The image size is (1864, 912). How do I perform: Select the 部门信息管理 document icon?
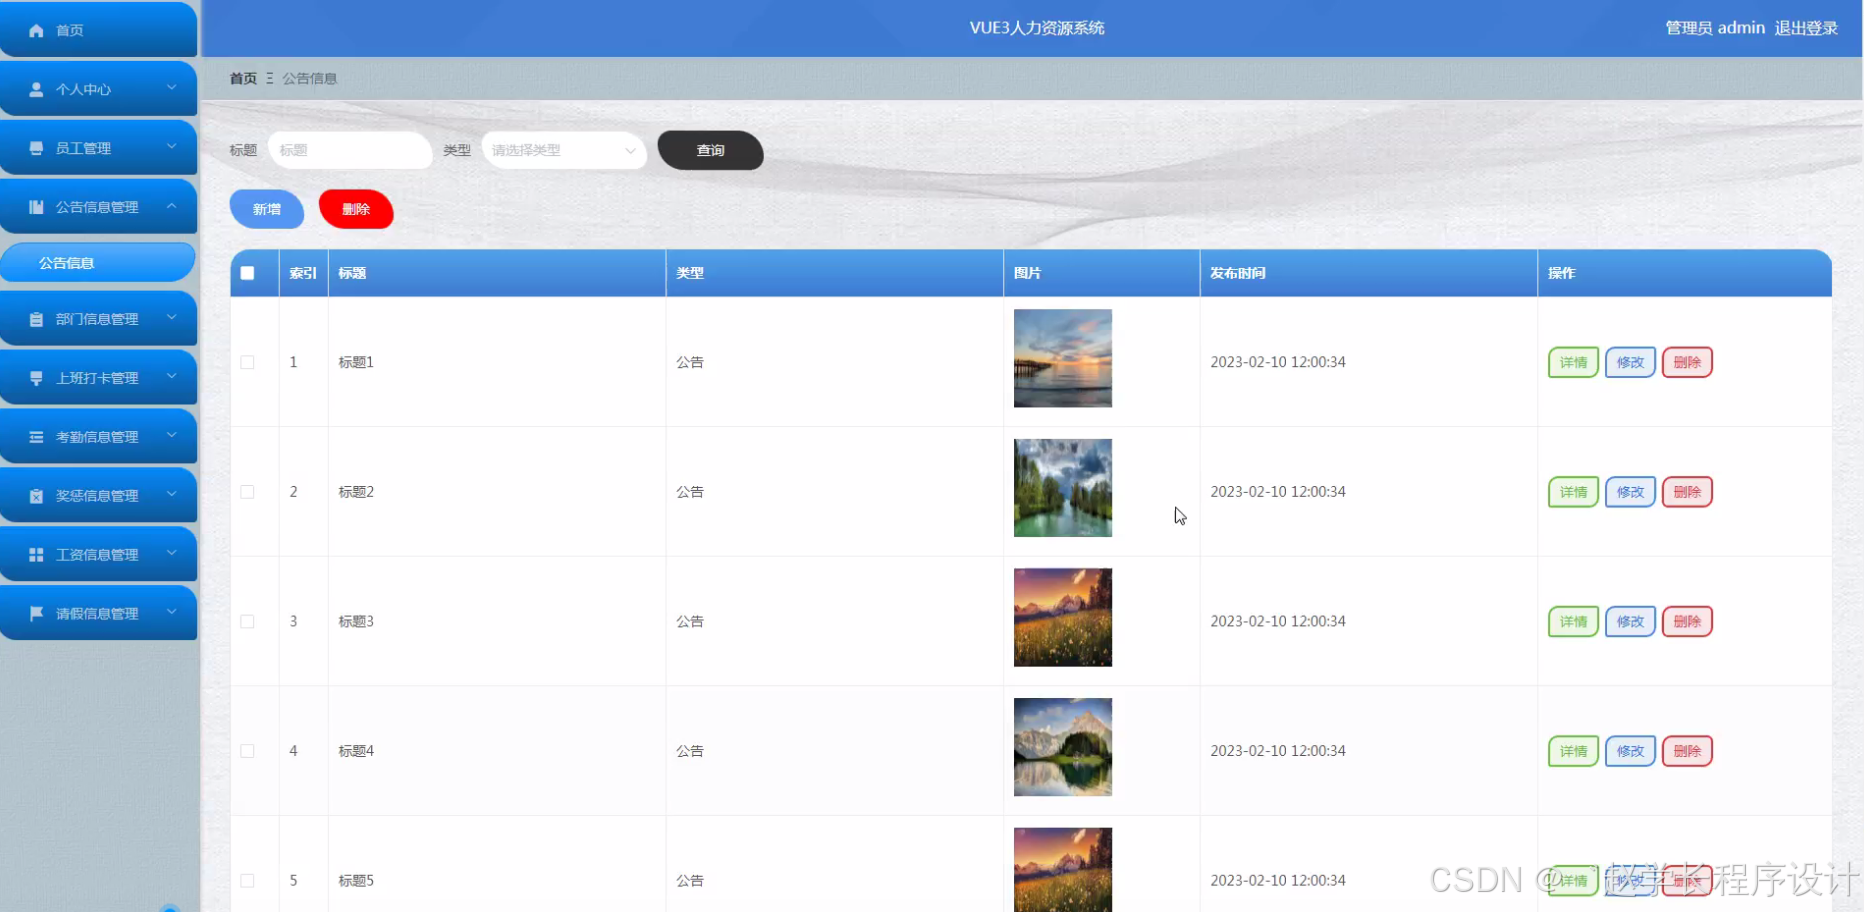point(36,318)
